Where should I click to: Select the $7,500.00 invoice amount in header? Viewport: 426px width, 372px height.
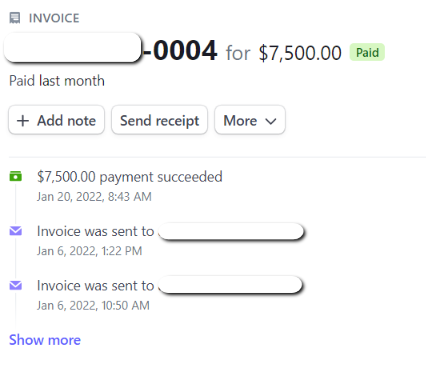tap(300, 53)
